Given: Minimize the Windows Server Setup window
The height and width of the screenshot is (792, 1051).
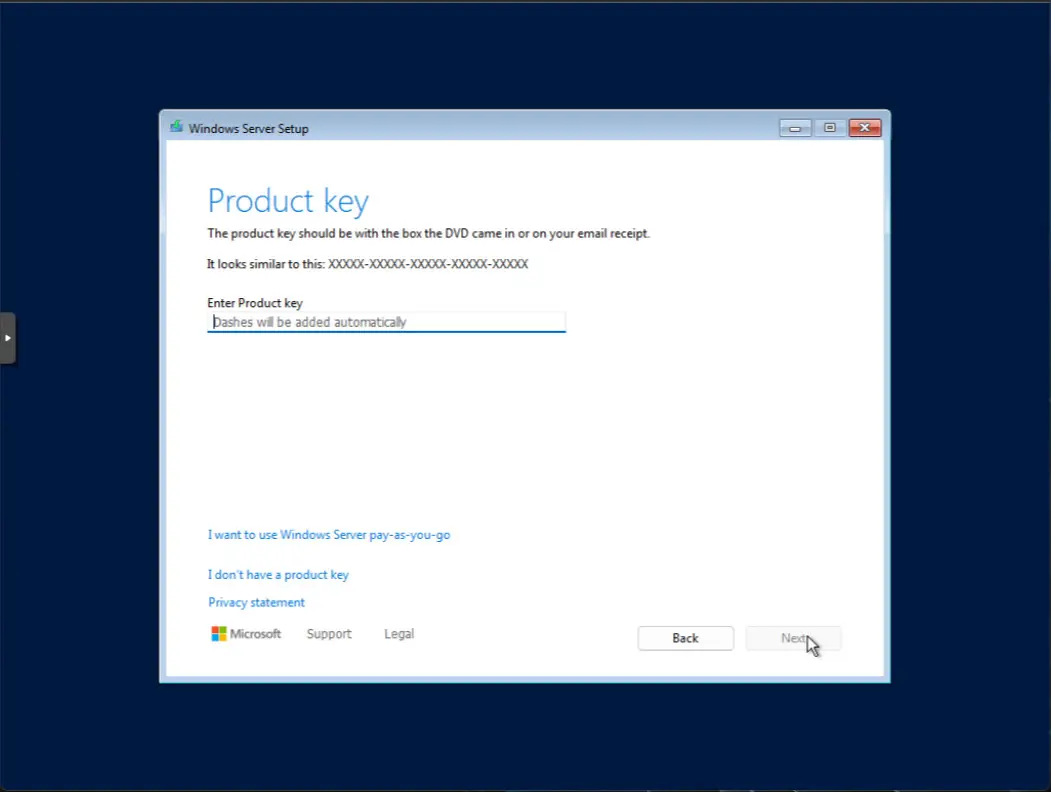Looking at the screenshot, I should 795,128.
